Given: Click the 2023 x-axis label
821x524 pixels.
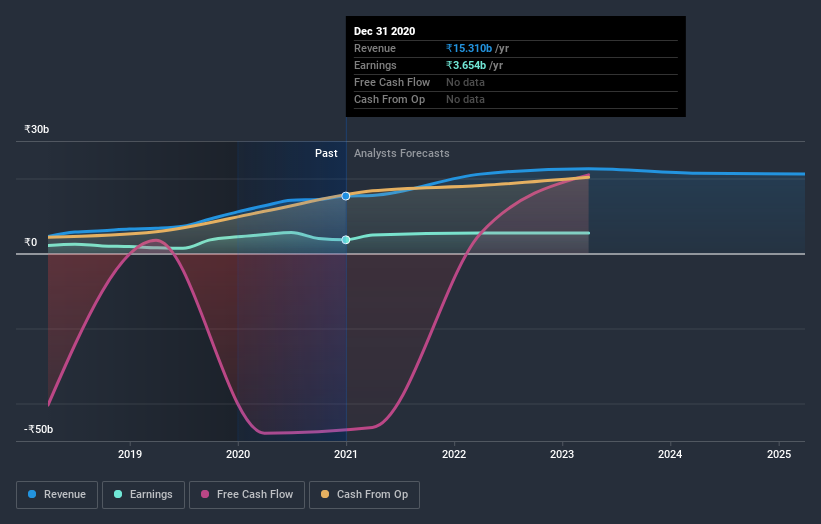Looking at the screenshot, I should click(x=562, y=454).
